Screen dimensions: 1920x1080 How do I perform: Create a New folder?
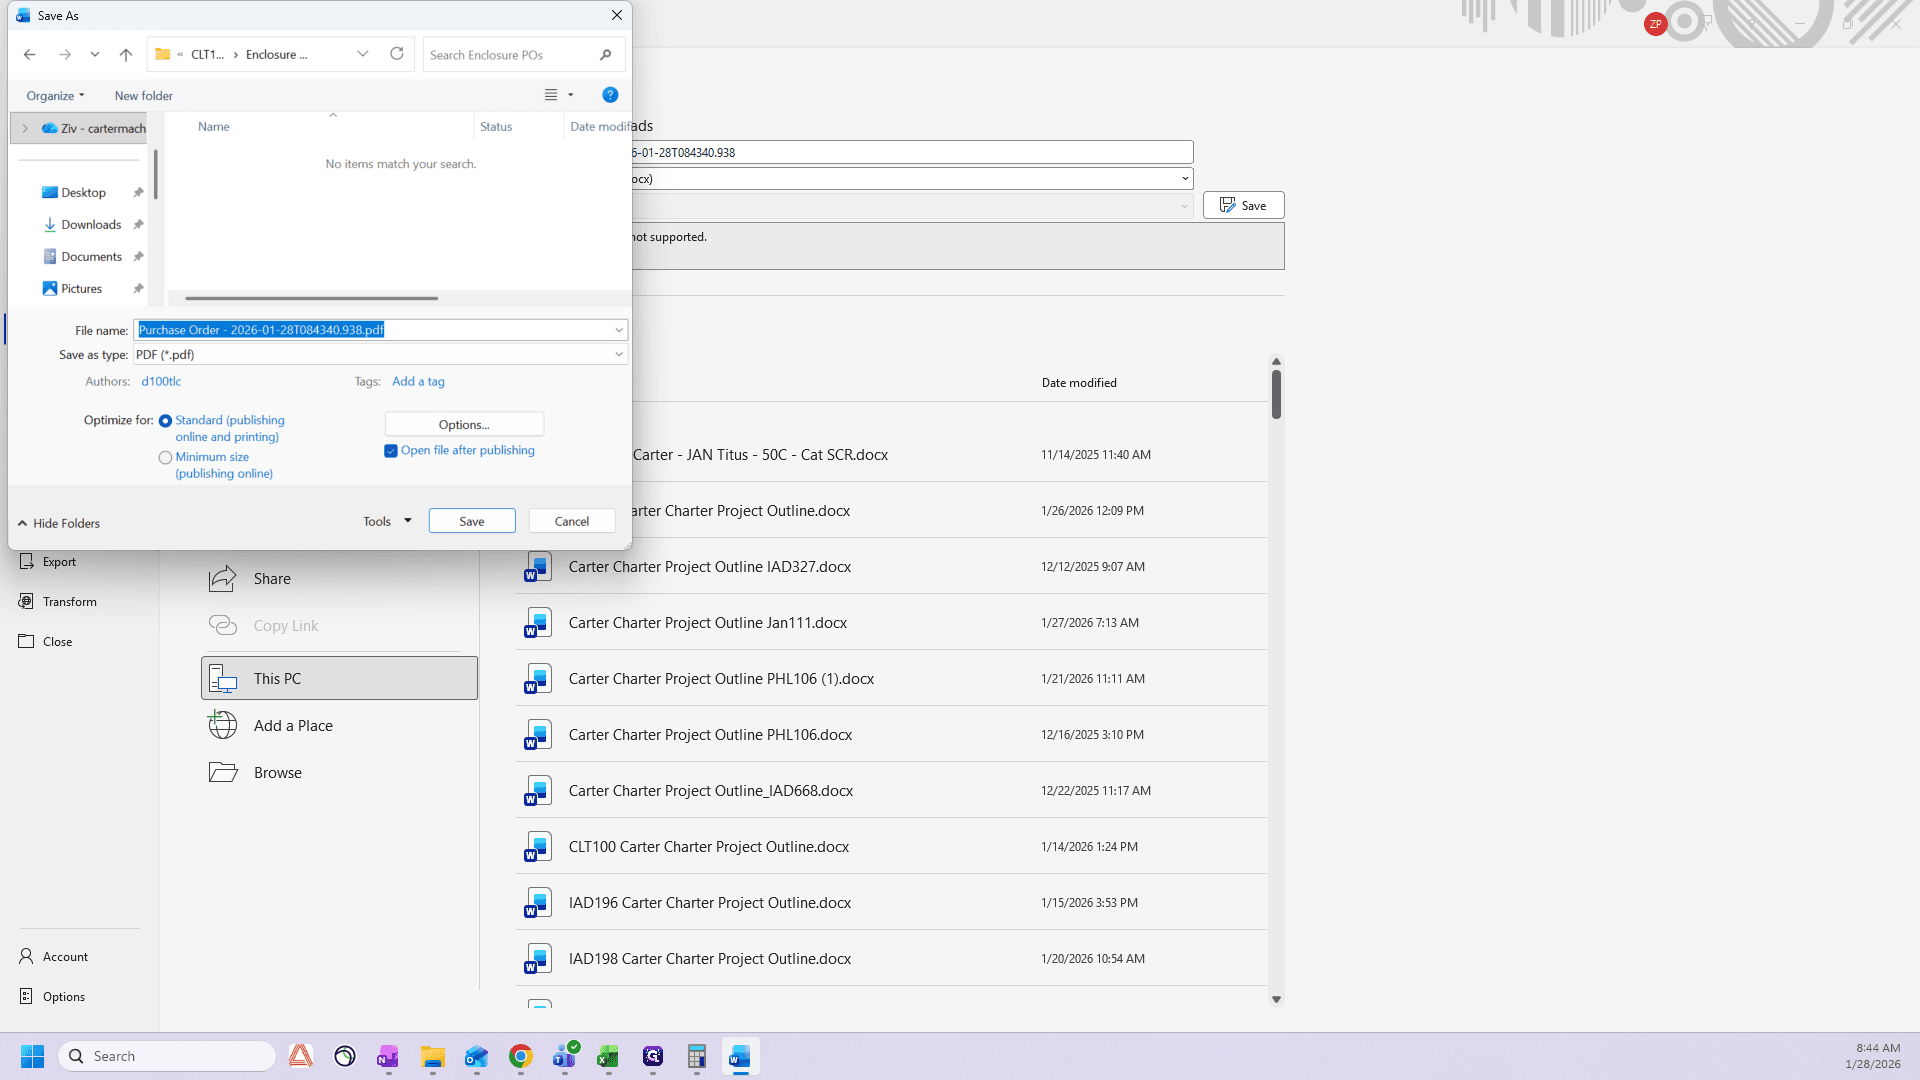[x=143, y=96]
